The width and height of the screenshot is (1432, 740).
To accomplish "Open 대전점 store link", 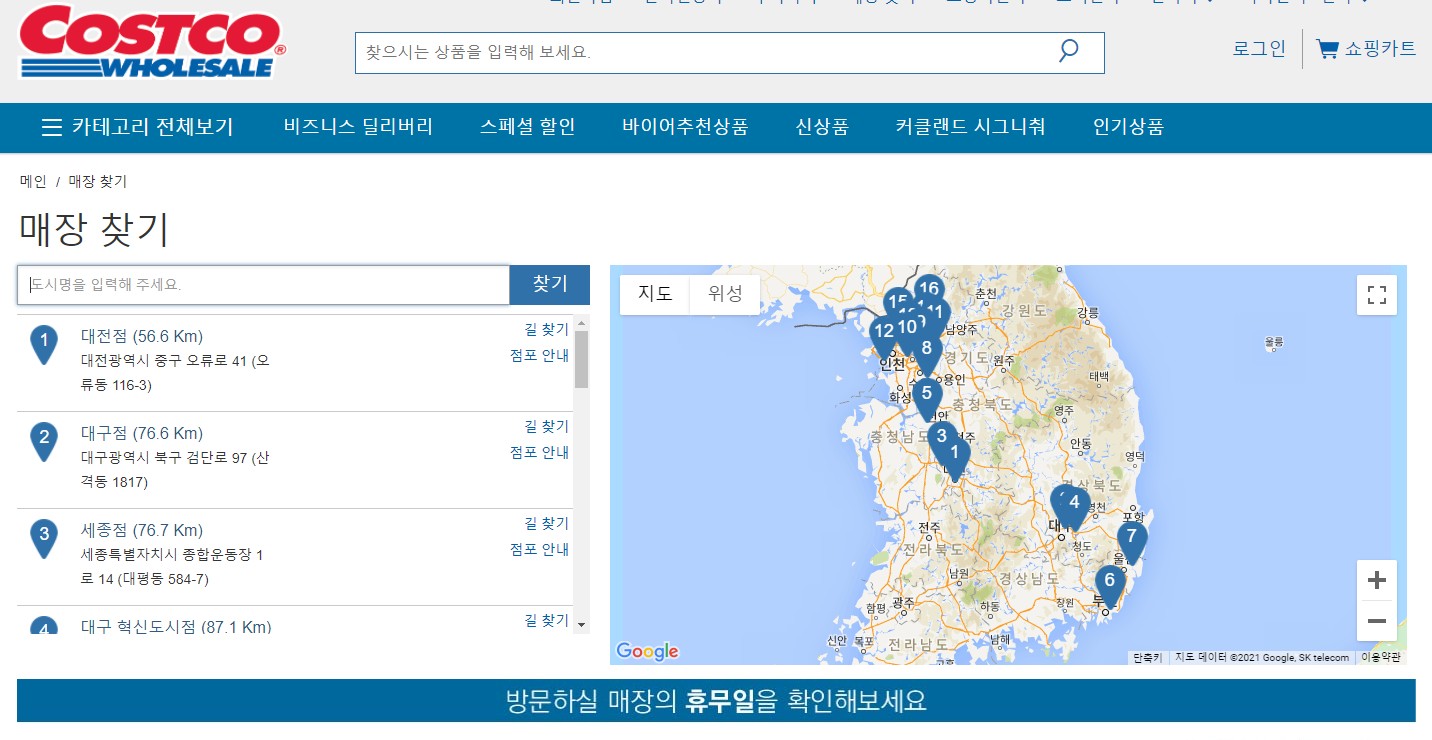I will click(x=142, y=336).
